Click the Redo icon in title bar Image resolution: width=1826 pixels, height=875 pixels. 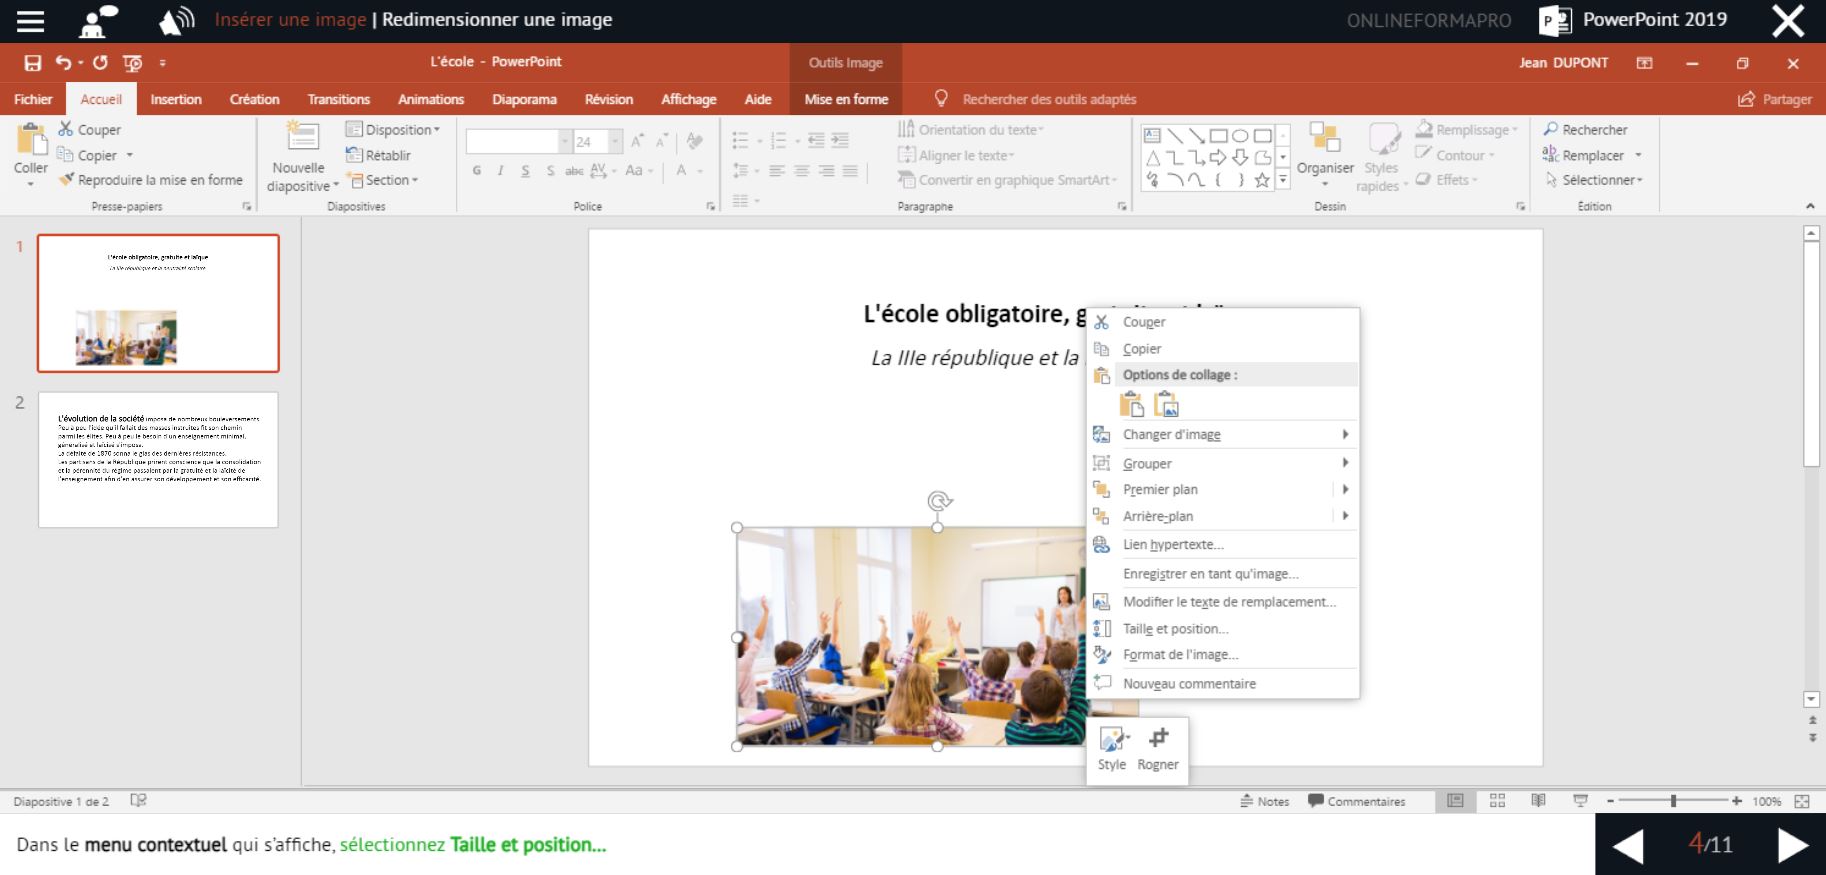tap(100, 63)
